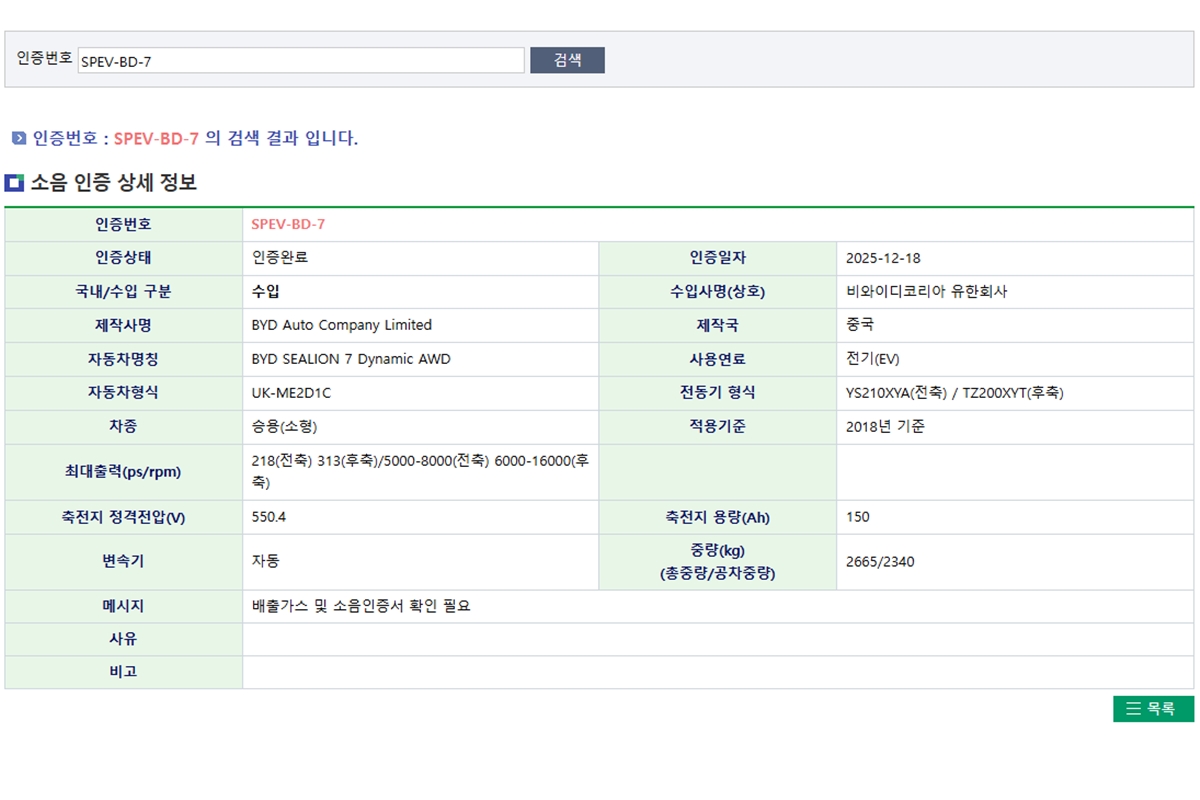The image size is (1200, 800).
Task: Select the date 2025-12-18
Action: click(883, 258)
